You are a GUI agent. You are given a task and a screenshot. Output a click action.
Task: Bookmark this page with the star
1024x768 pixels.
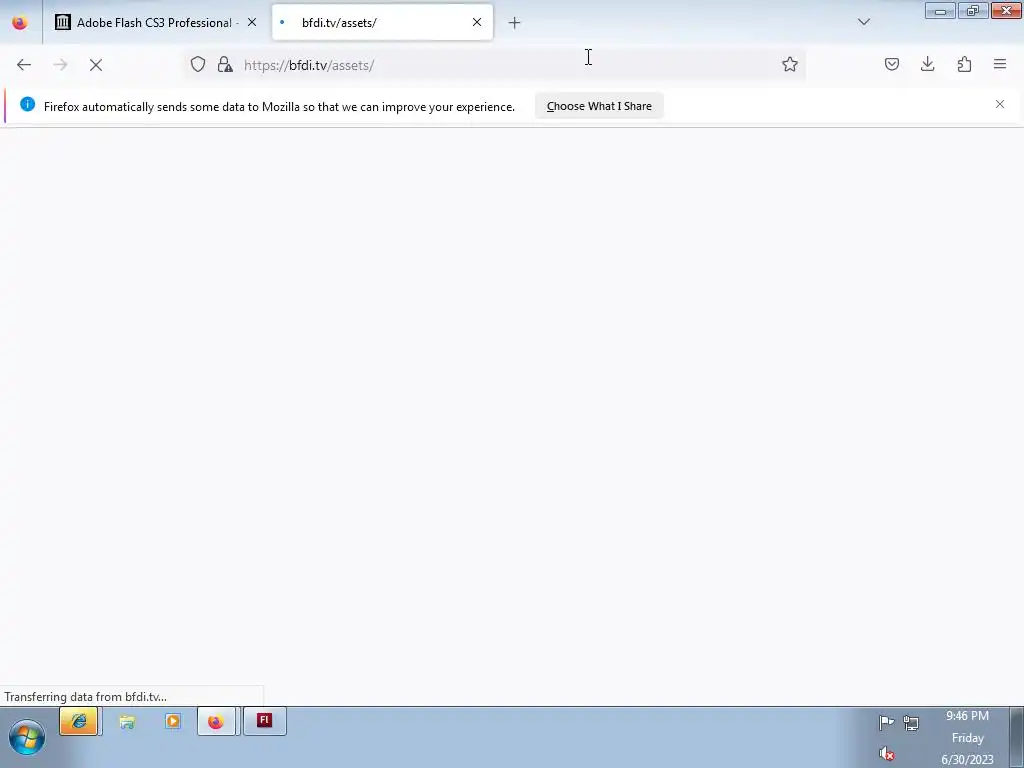pos(790,64)
